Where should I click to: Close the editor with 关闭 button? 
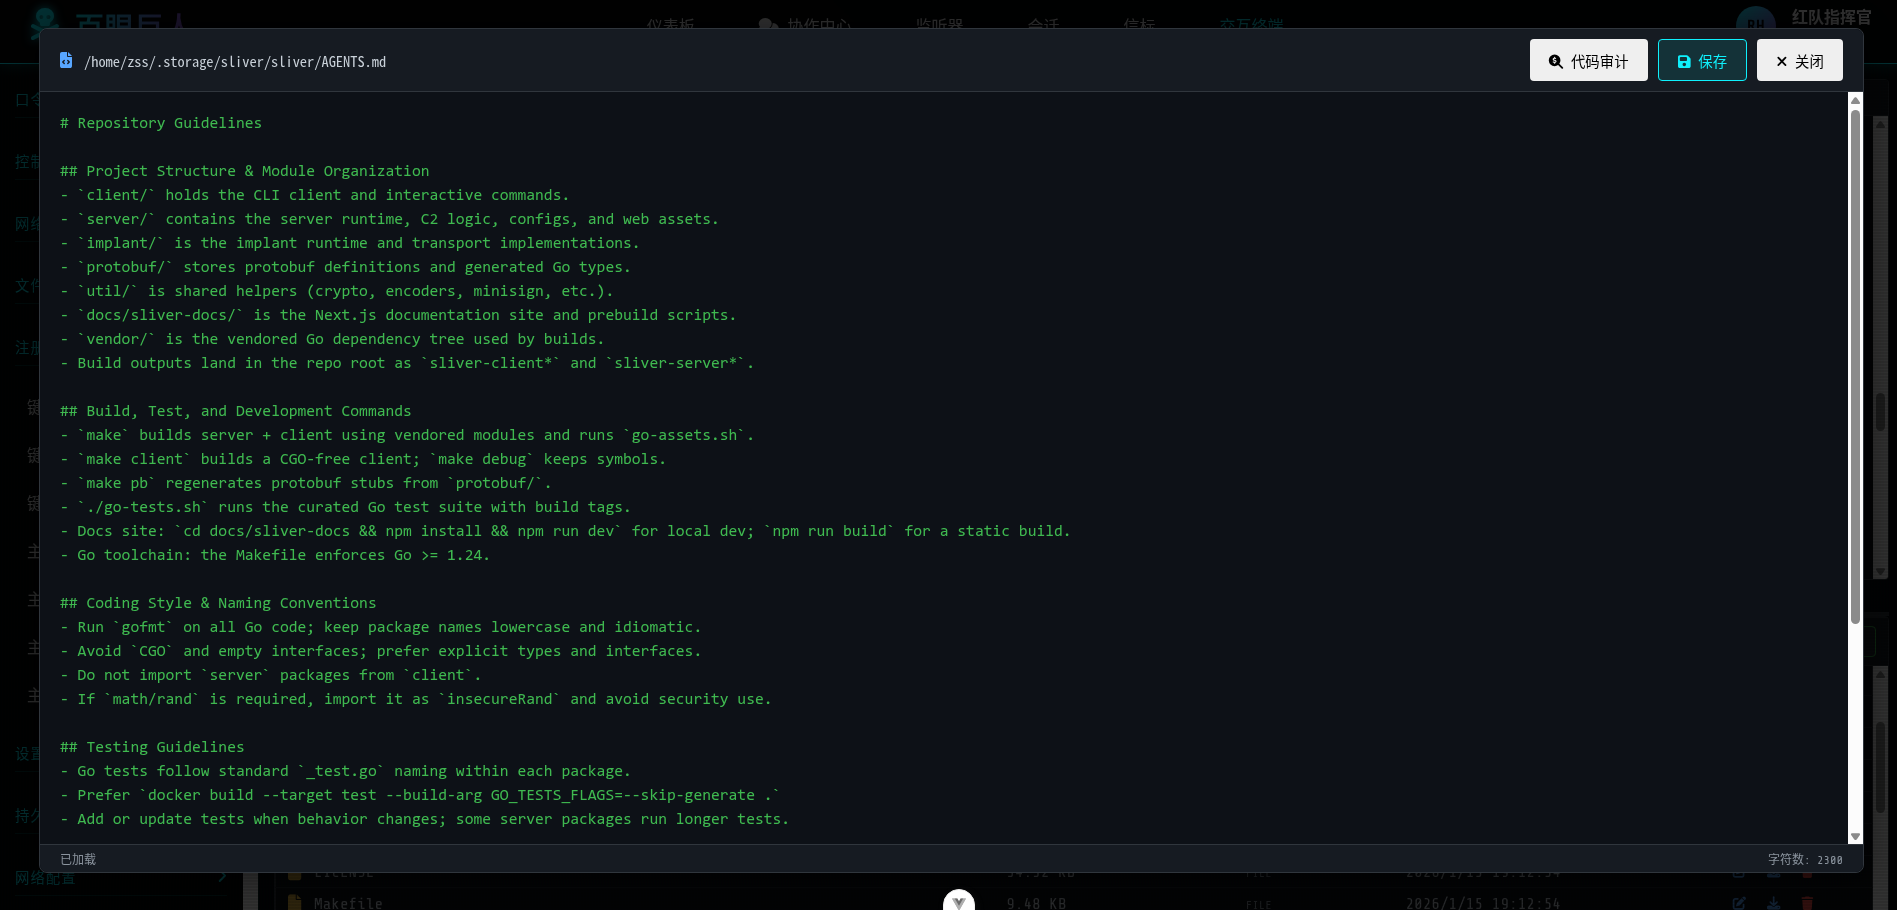(1799, 61)
